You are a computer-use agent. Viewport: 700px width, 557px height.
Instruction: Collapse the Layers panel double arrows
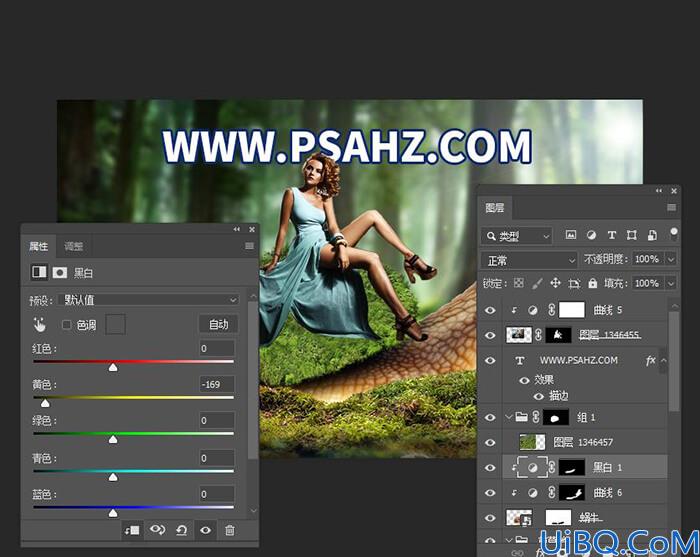pos(659,191)
